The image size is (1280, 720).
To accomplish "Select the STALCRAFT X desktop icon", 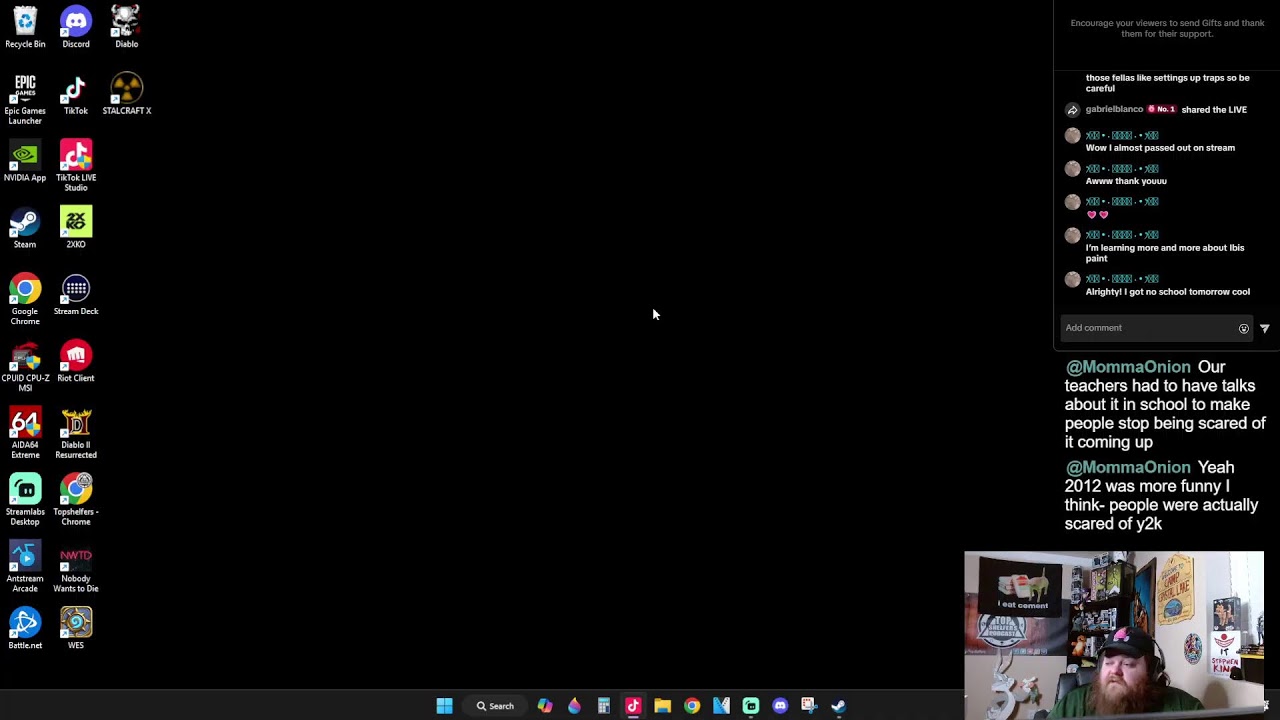I will pos(126,94).
